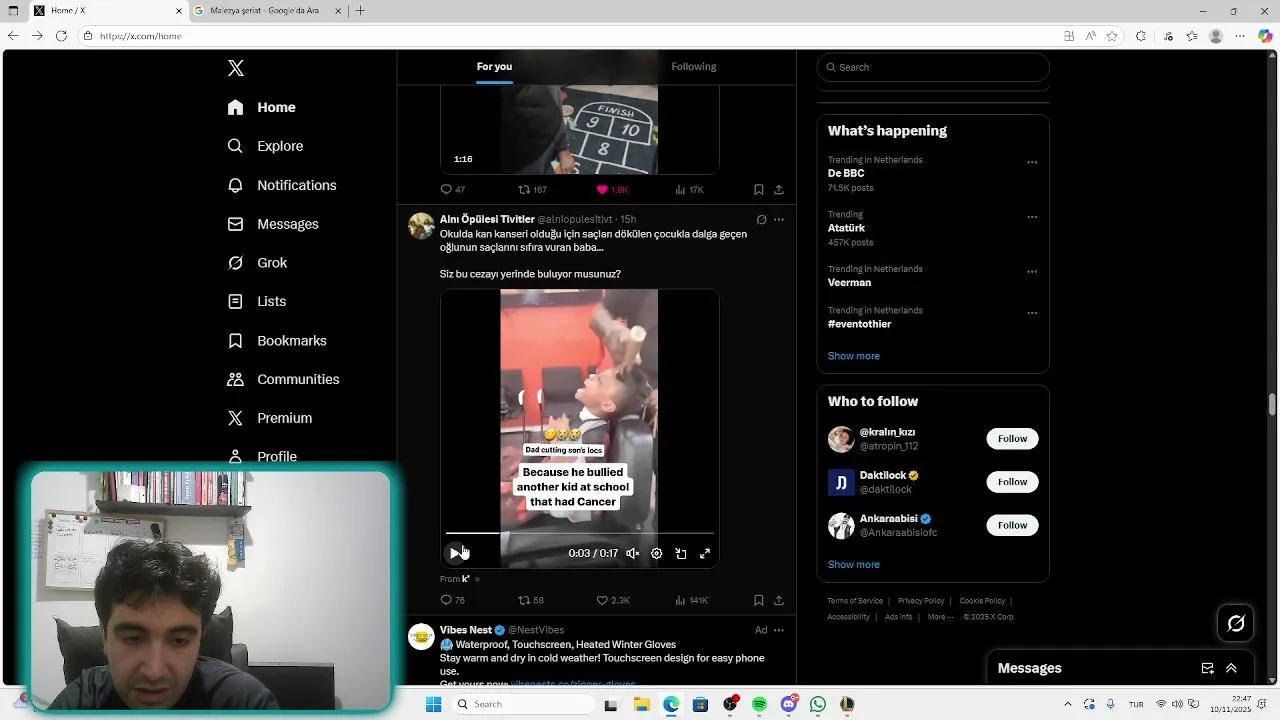Open Spotify from the taskbar
This screenshot has width=1280, height=720.
(x=759, y=704)
